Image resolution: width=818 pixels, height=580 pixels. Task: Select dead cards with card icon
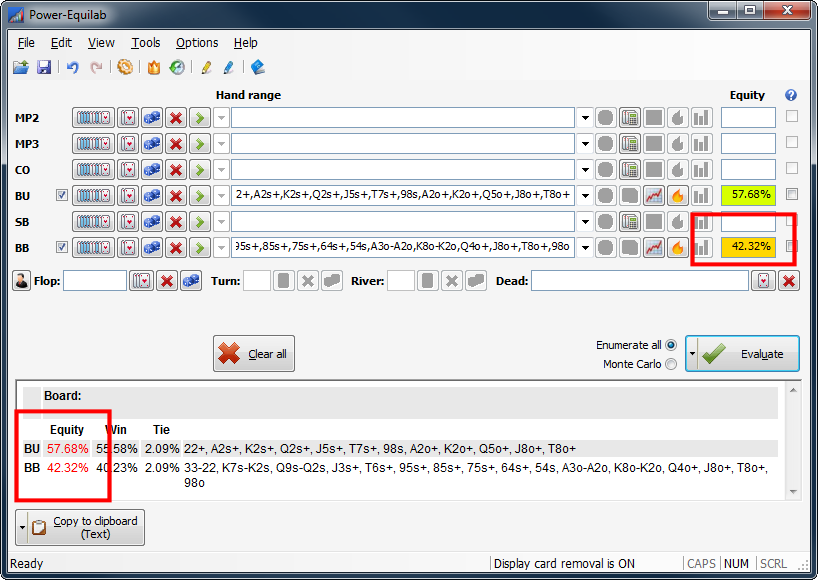[763, 281]
